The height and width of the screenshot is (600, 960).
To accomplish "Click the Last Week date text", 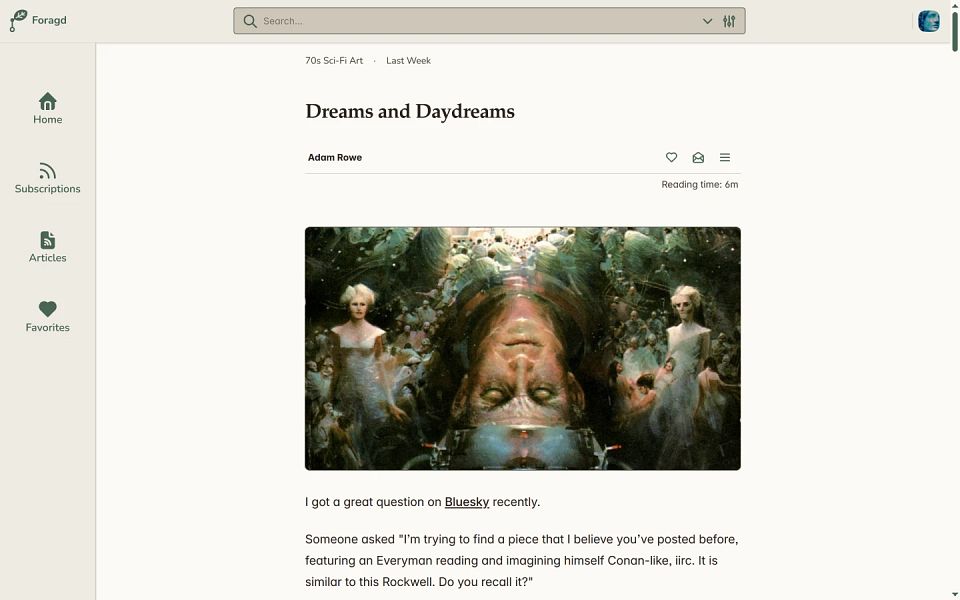I will [408, 61].
